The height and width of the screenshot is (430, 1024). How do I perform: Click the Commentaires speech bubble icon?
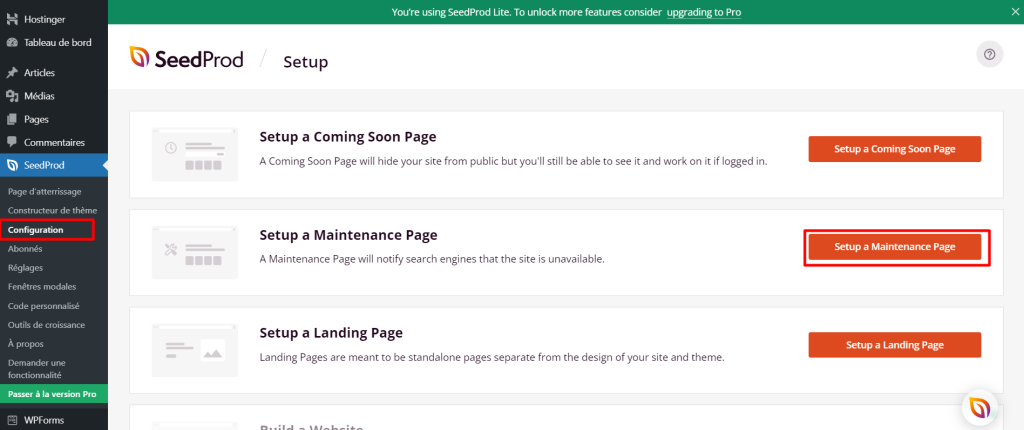tap(12, 142)
